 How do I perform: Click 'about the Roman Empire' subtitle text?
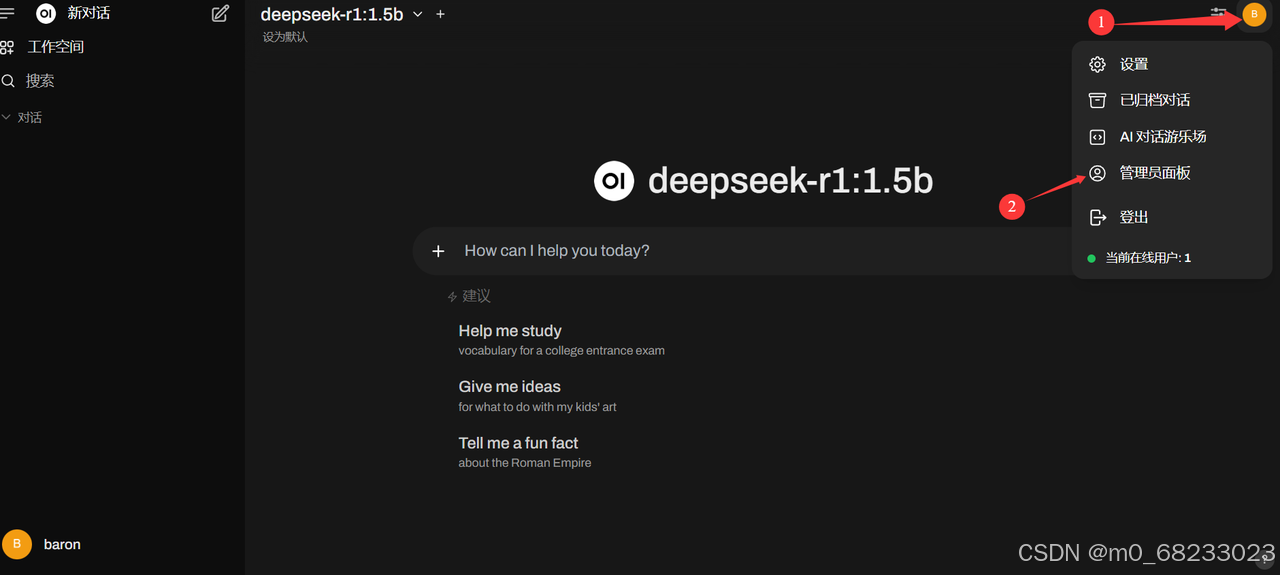click(x=525, y=463)
